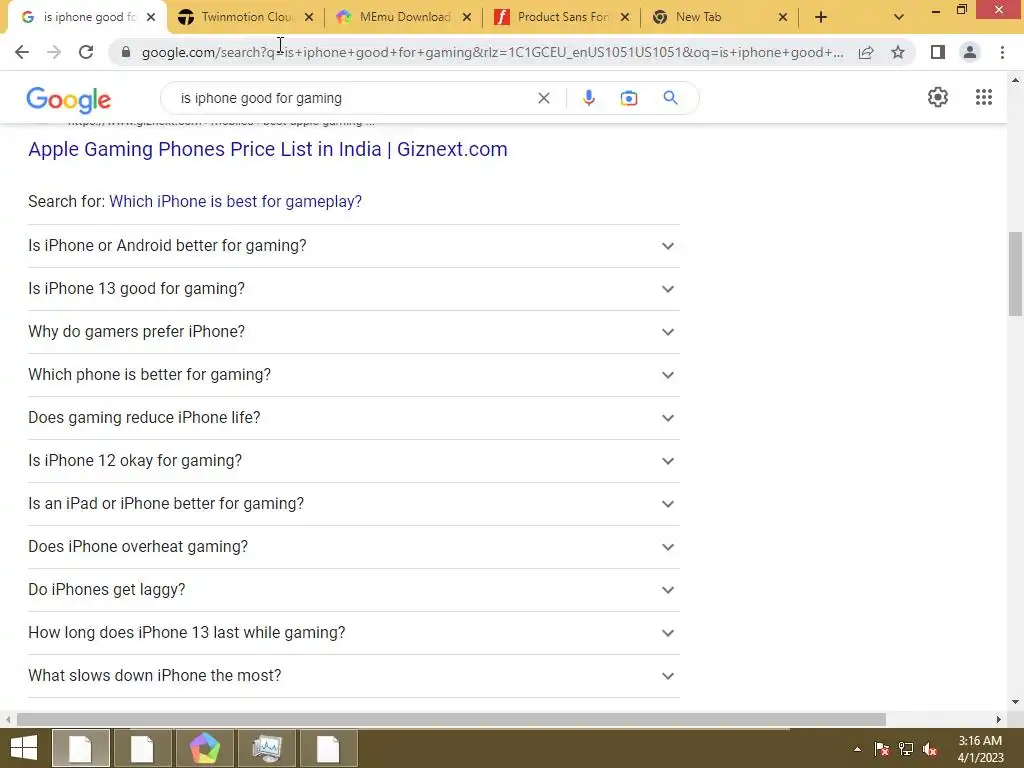Bookmark this page with the star icon
Screen dimensions: 1024x768
898,52
